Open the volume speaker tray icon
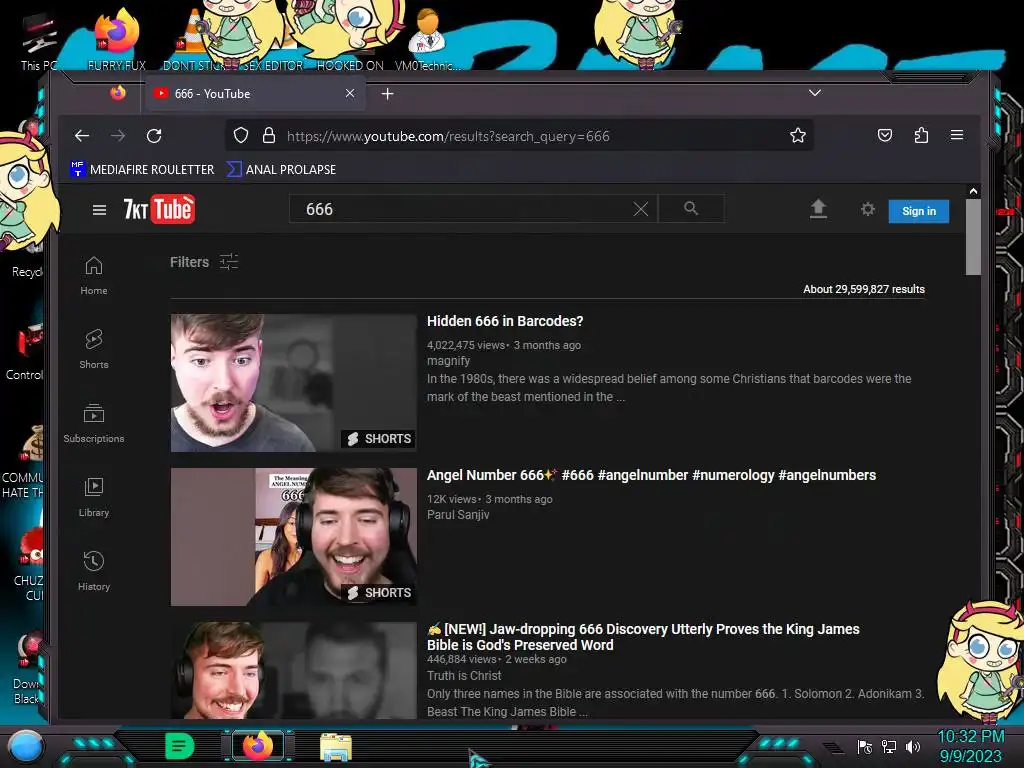The image size is (1024, 768). coord(913,746)
